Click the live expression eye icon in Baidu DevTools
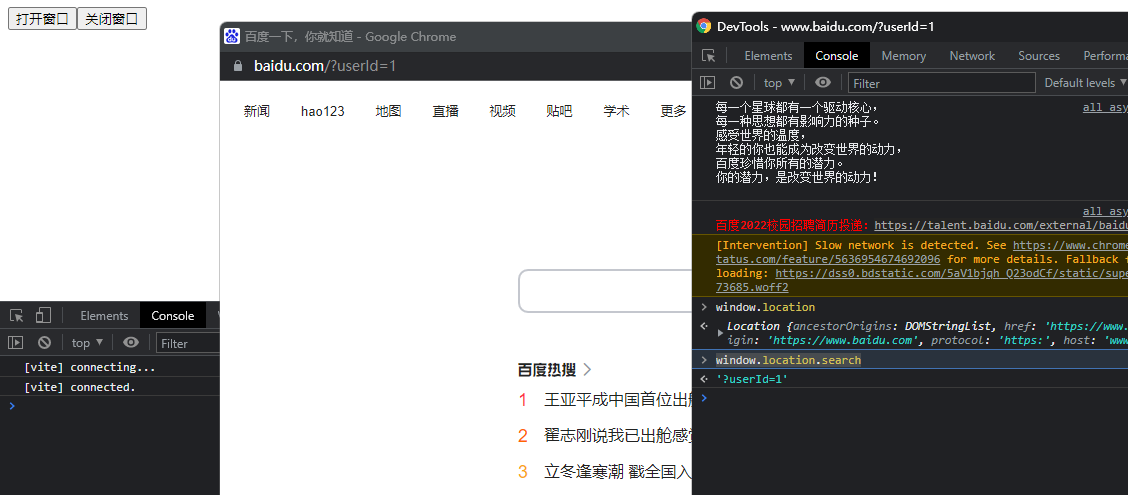Screen dimensions: 1128x495 823,83
